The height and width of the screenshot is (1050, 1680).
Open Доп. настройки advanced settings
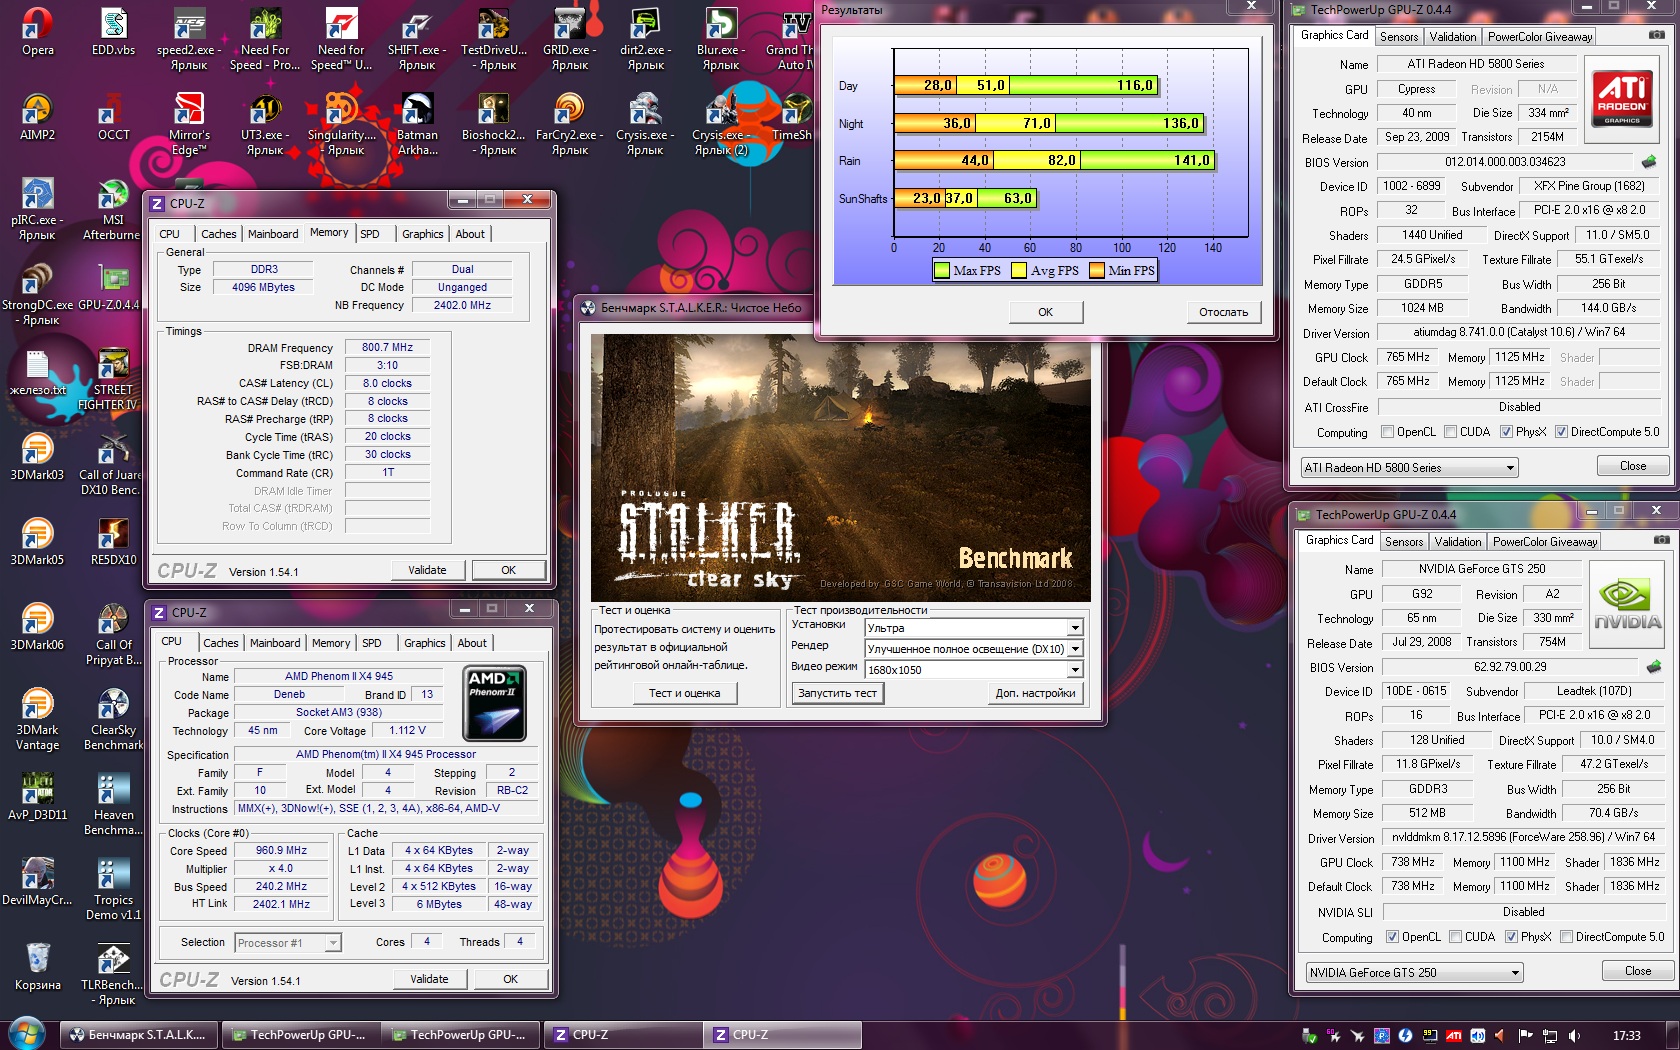[x=1035, y=693]
